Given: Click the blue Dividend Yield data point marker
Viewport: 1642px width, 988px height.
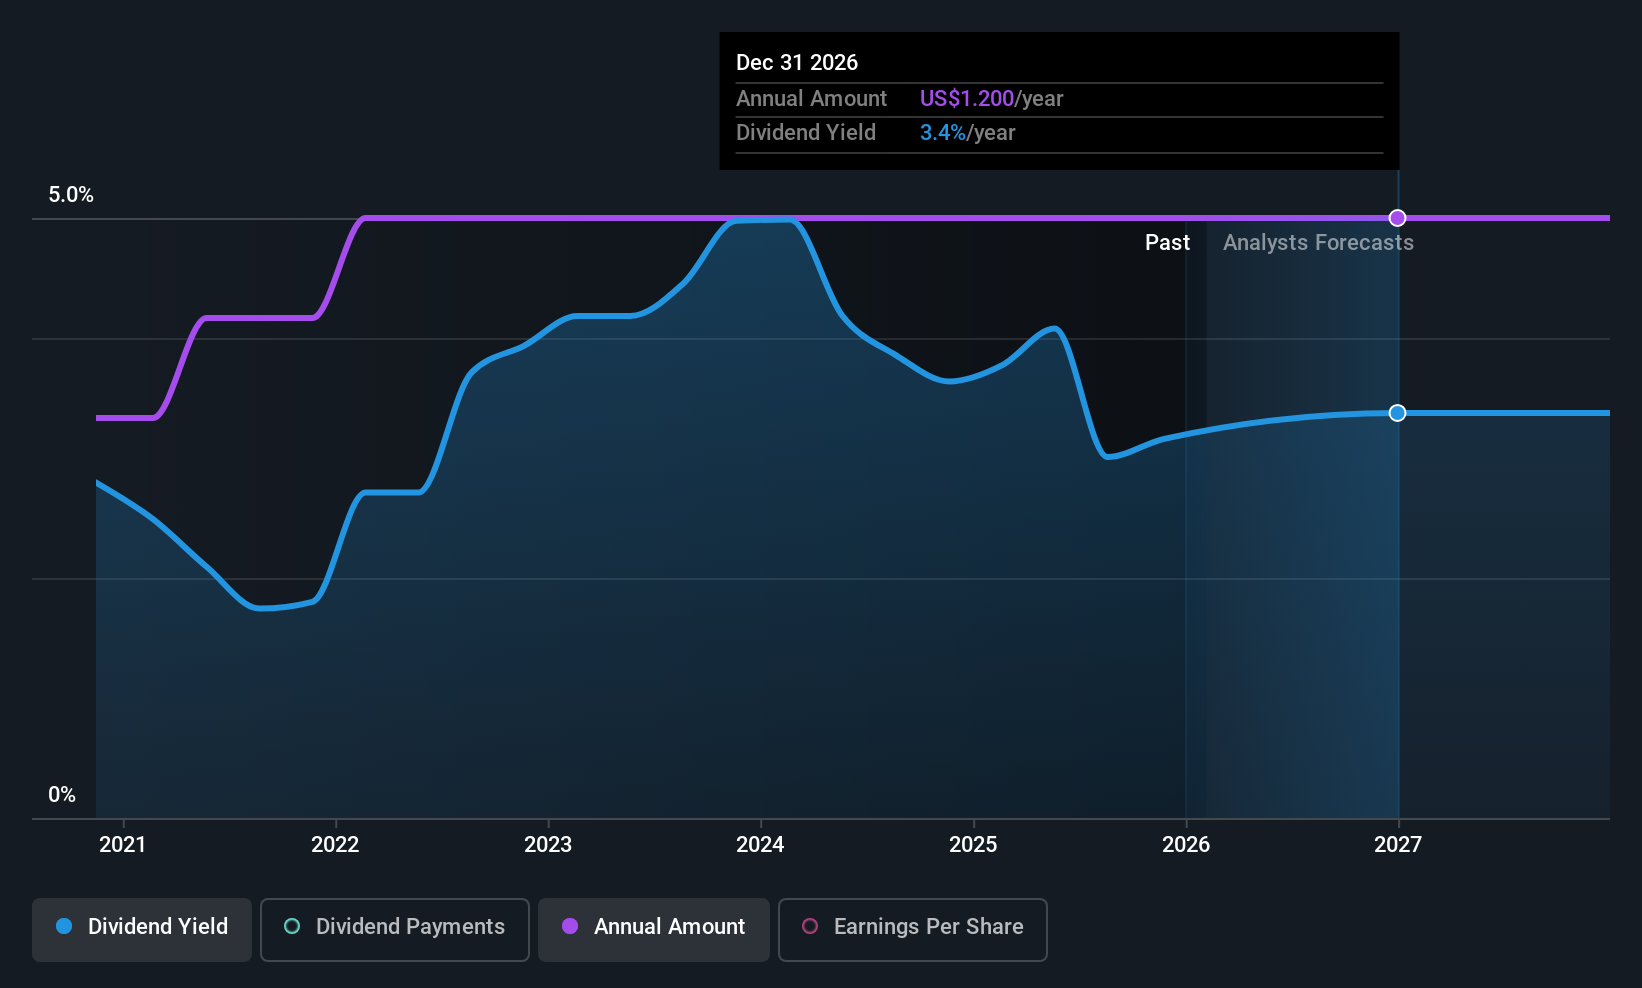Looking at the screenshot, I should [x=1398, y=413].
